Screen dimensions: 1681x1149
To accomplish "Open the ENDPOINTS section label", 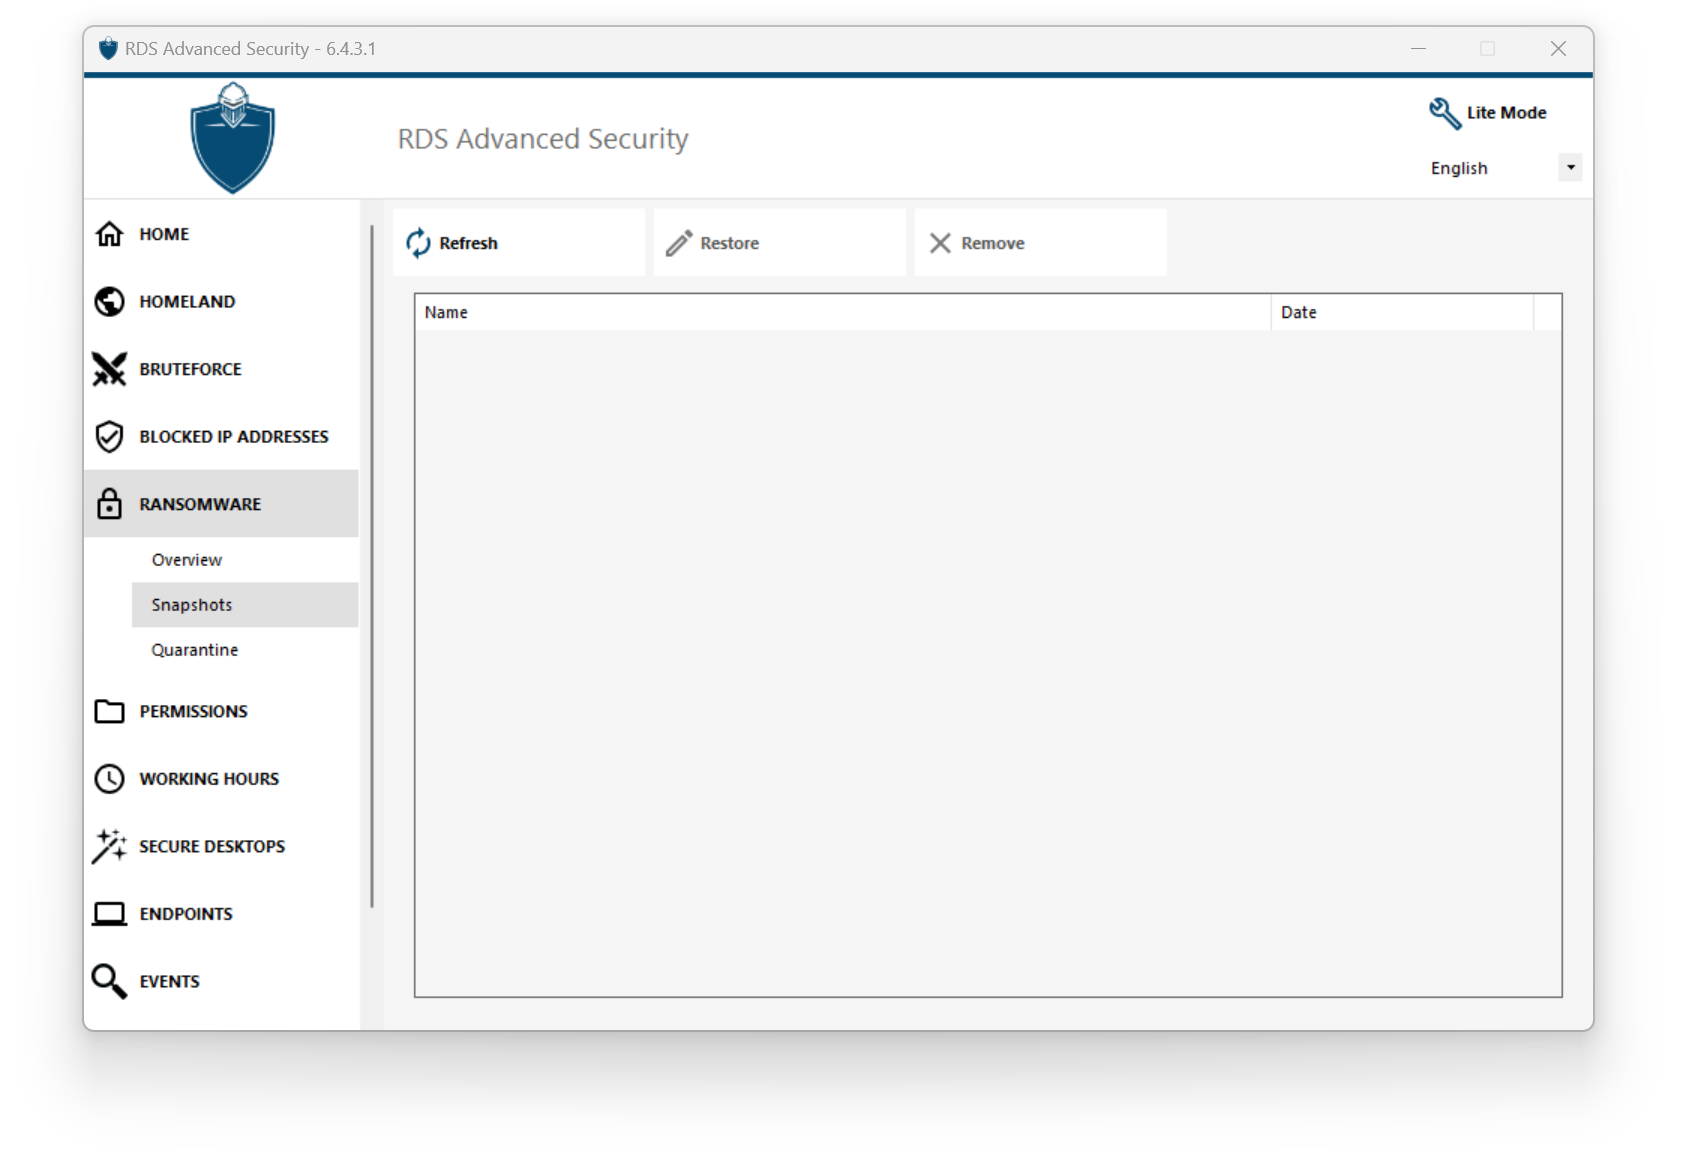I will click(x=186, y=914).
